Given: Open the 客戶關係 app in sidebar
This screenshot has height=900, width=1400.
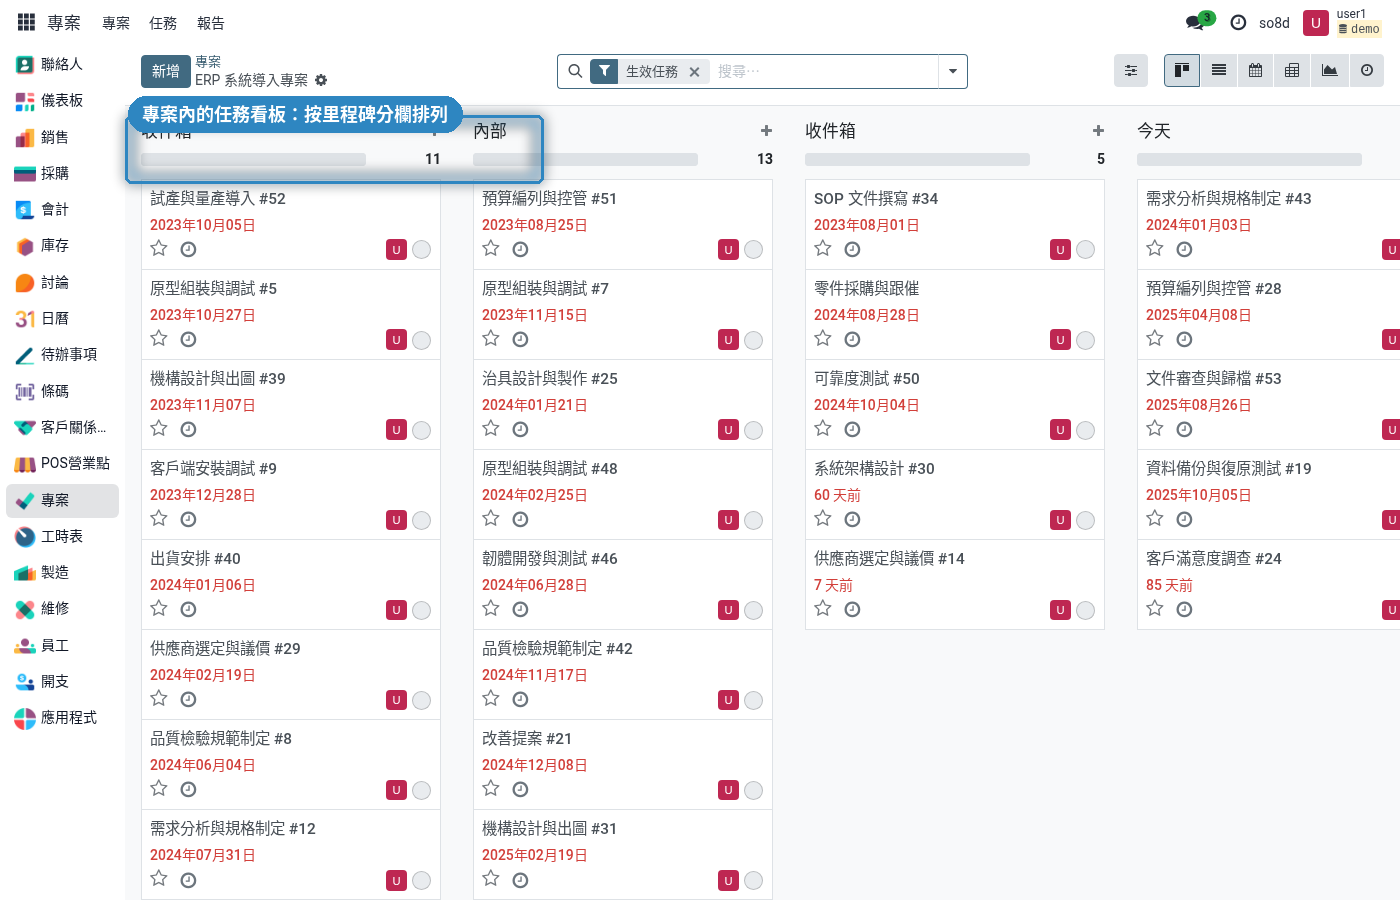Looking at the screenshot, I should [x=62, y=427].
